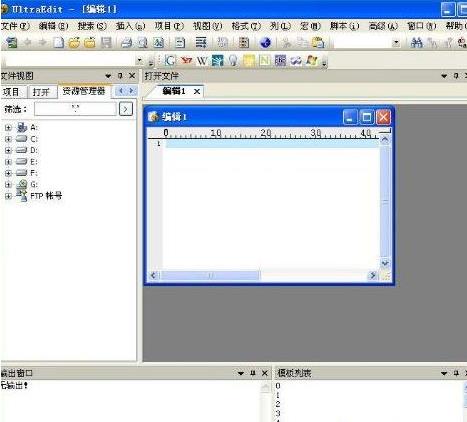Click the light bulb toolbar icon
Viewport: 467px width, 422px height.
coord(233,61)
